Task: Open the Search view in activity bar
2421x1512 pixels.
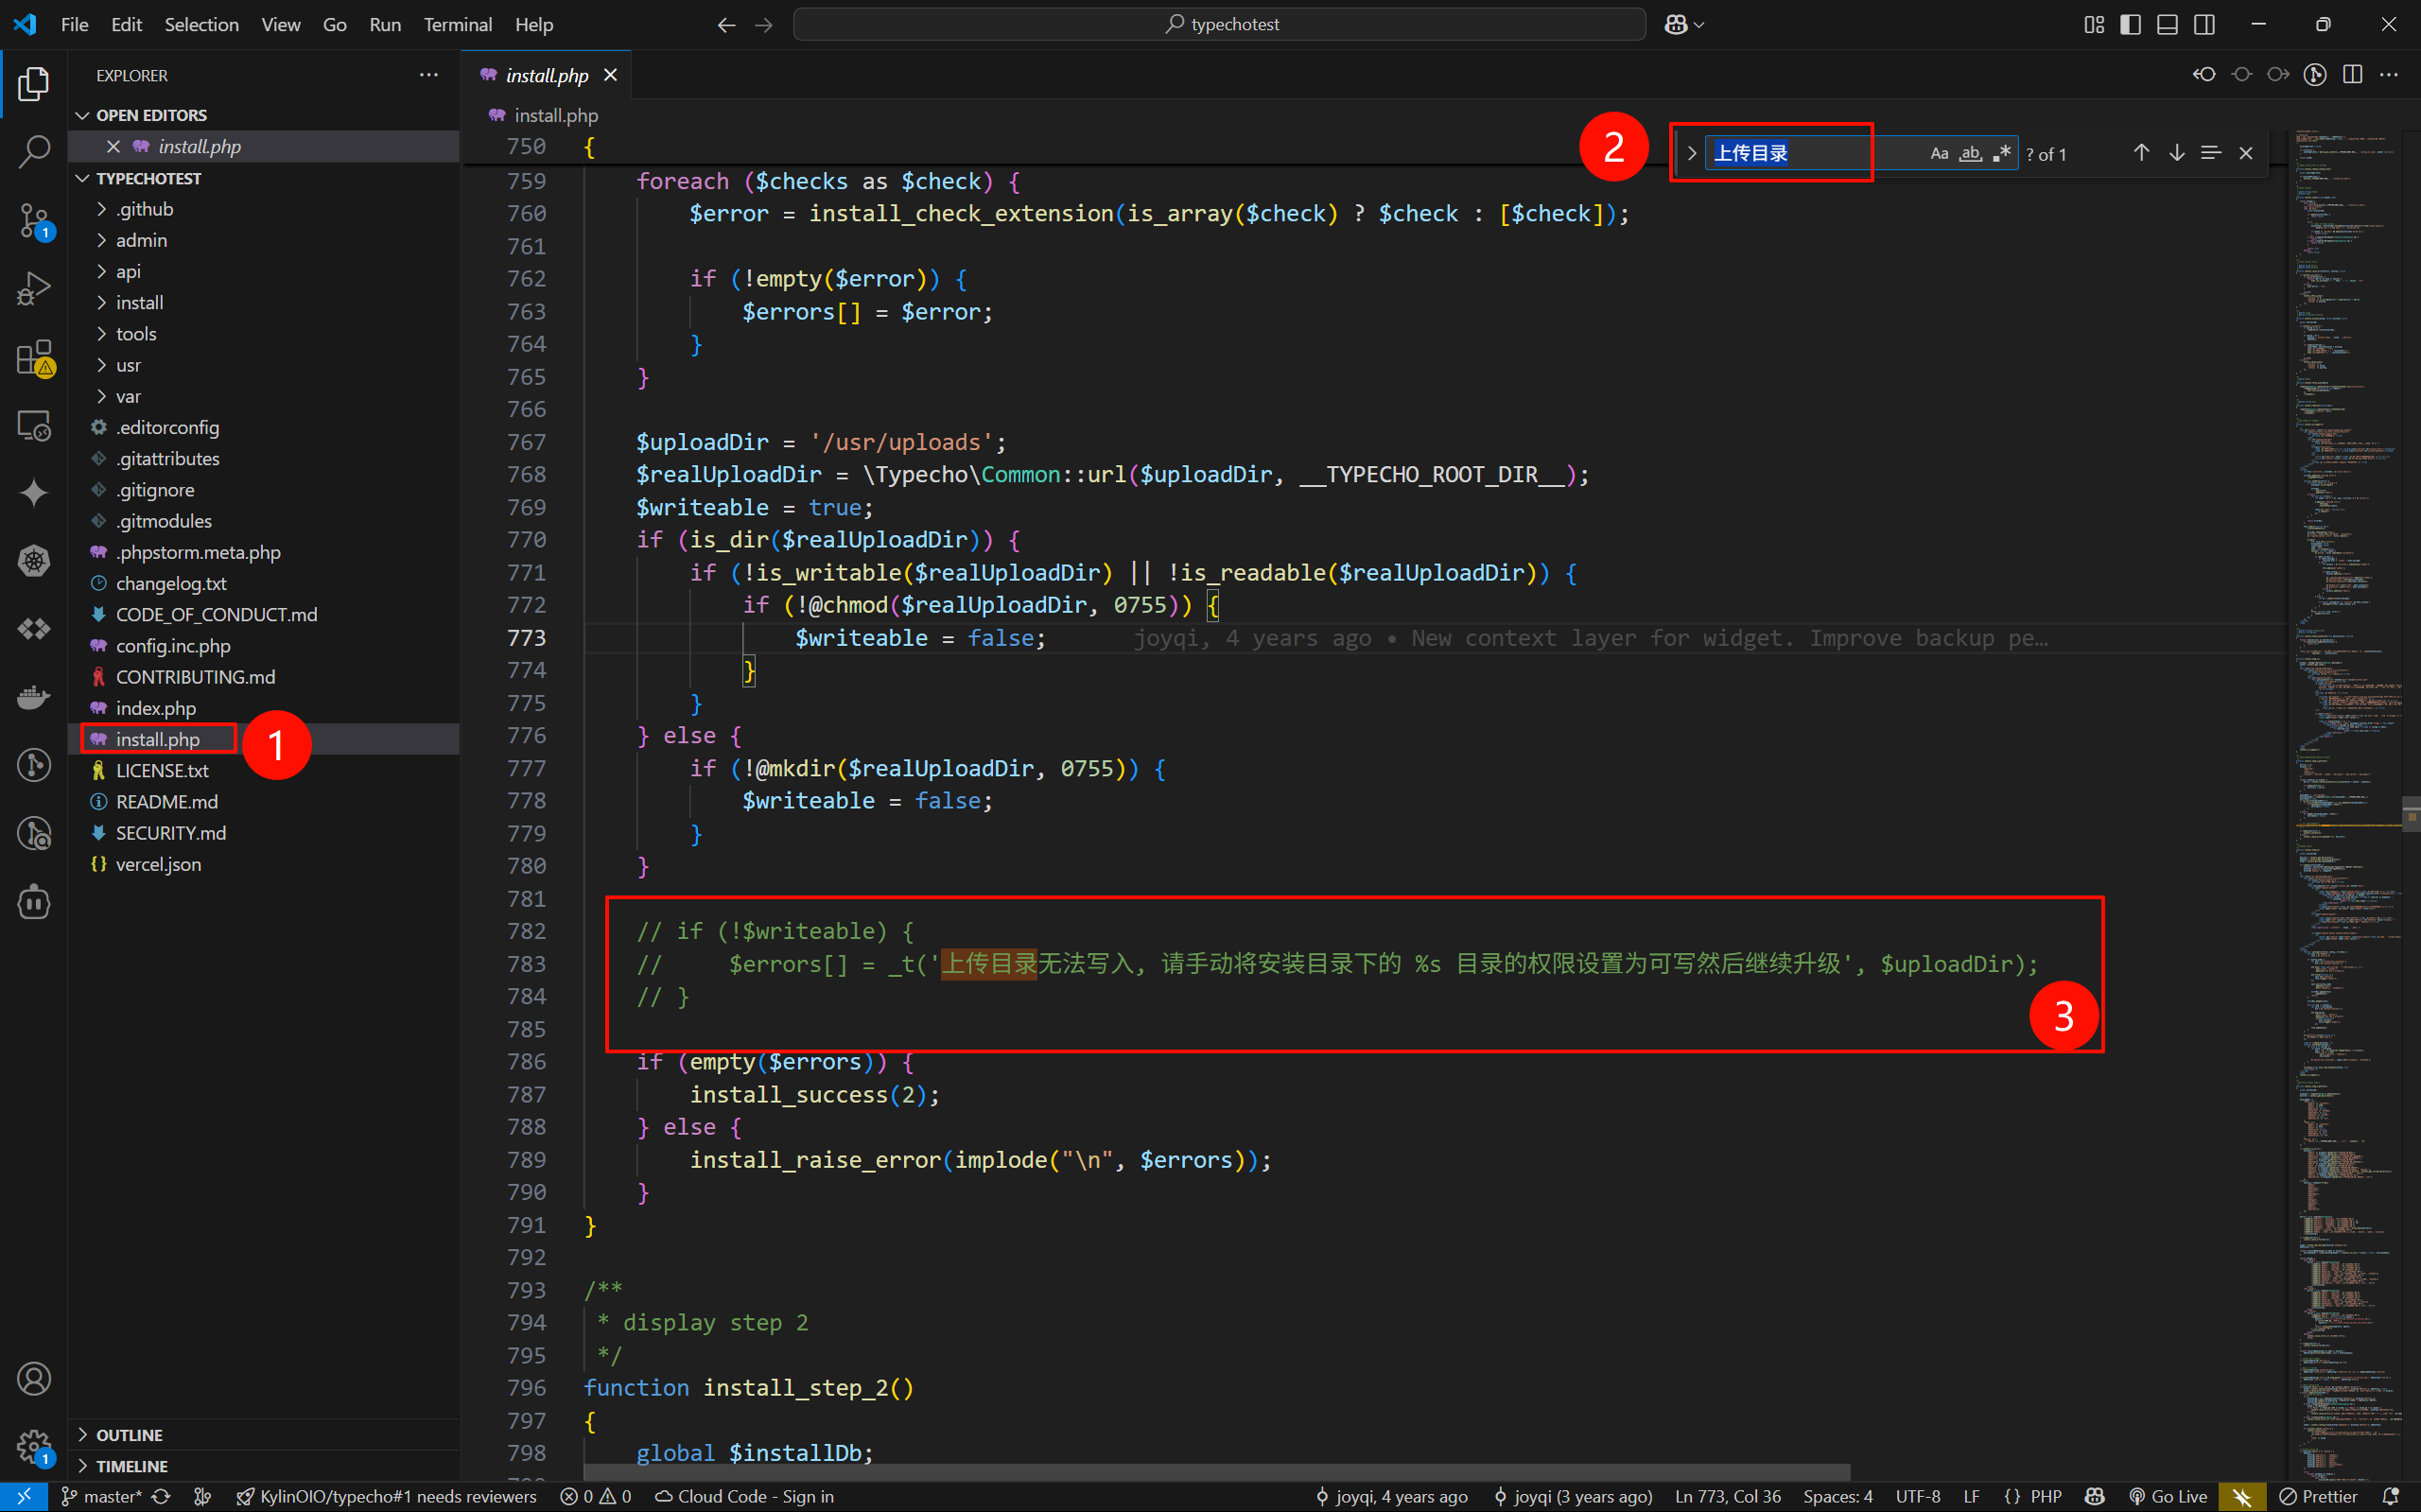Action: 33,152
